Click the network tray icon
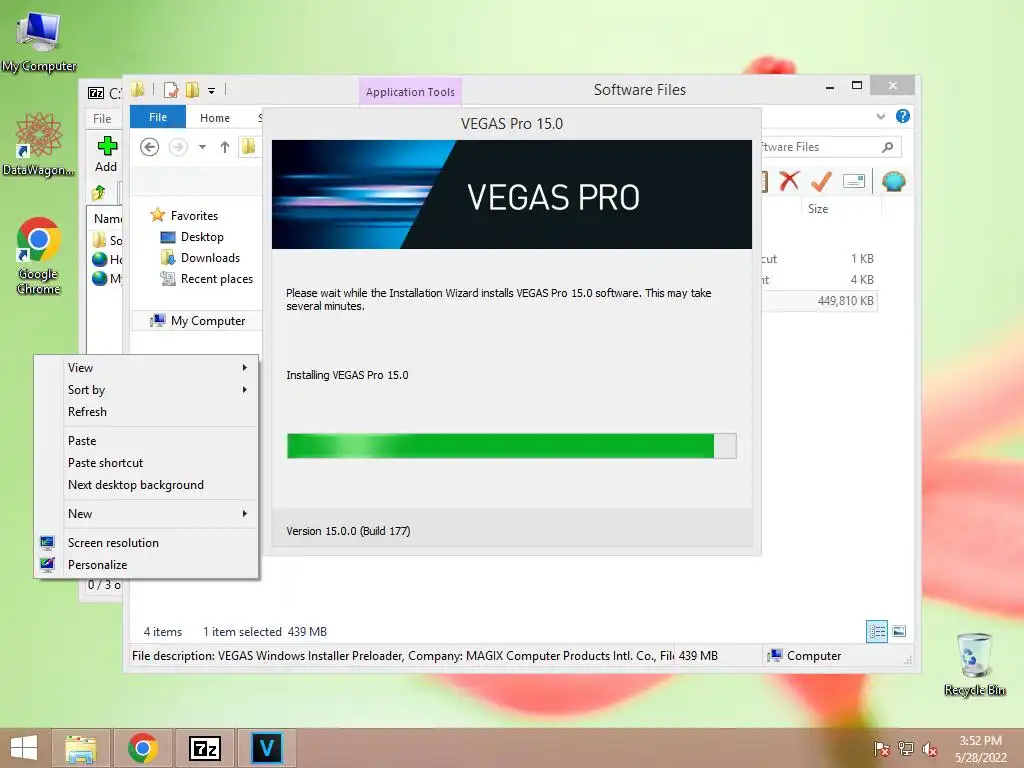 [x=906, y=749]
